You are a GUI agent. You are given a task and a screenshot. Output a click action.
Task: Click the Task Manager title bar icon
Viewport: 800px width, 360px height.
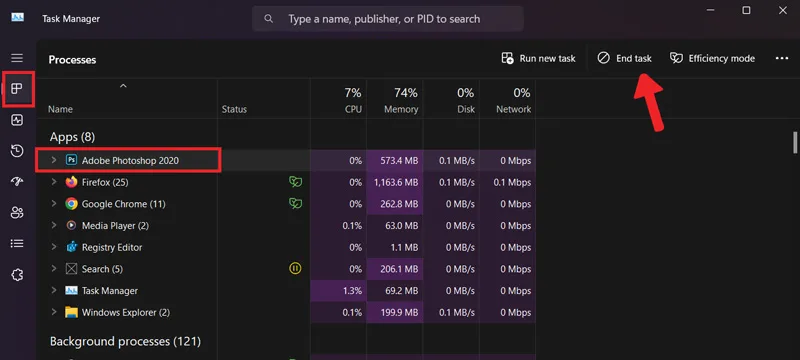18,18
